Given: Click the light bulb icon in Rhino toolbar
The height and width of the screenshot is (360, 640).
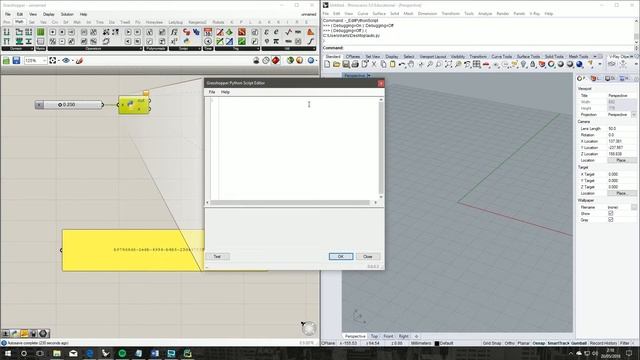Looking at the screenshot, I should [524, 64].
